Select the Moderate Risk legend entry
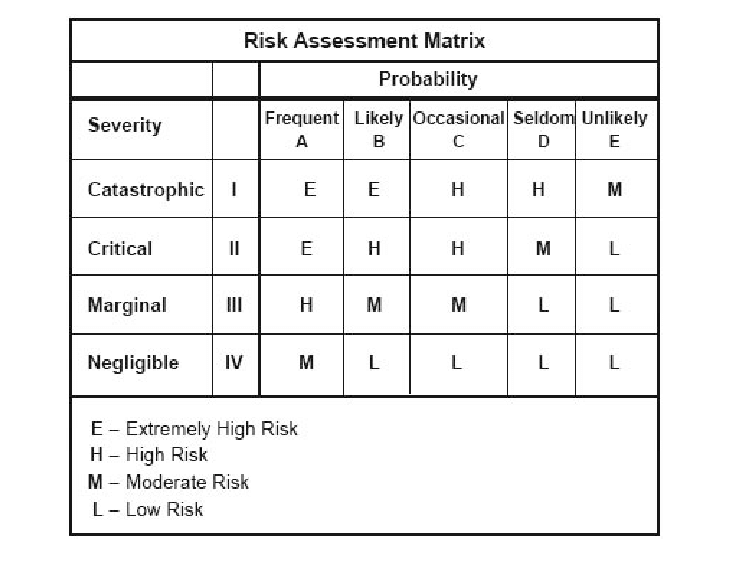 [x=168, y=482]
